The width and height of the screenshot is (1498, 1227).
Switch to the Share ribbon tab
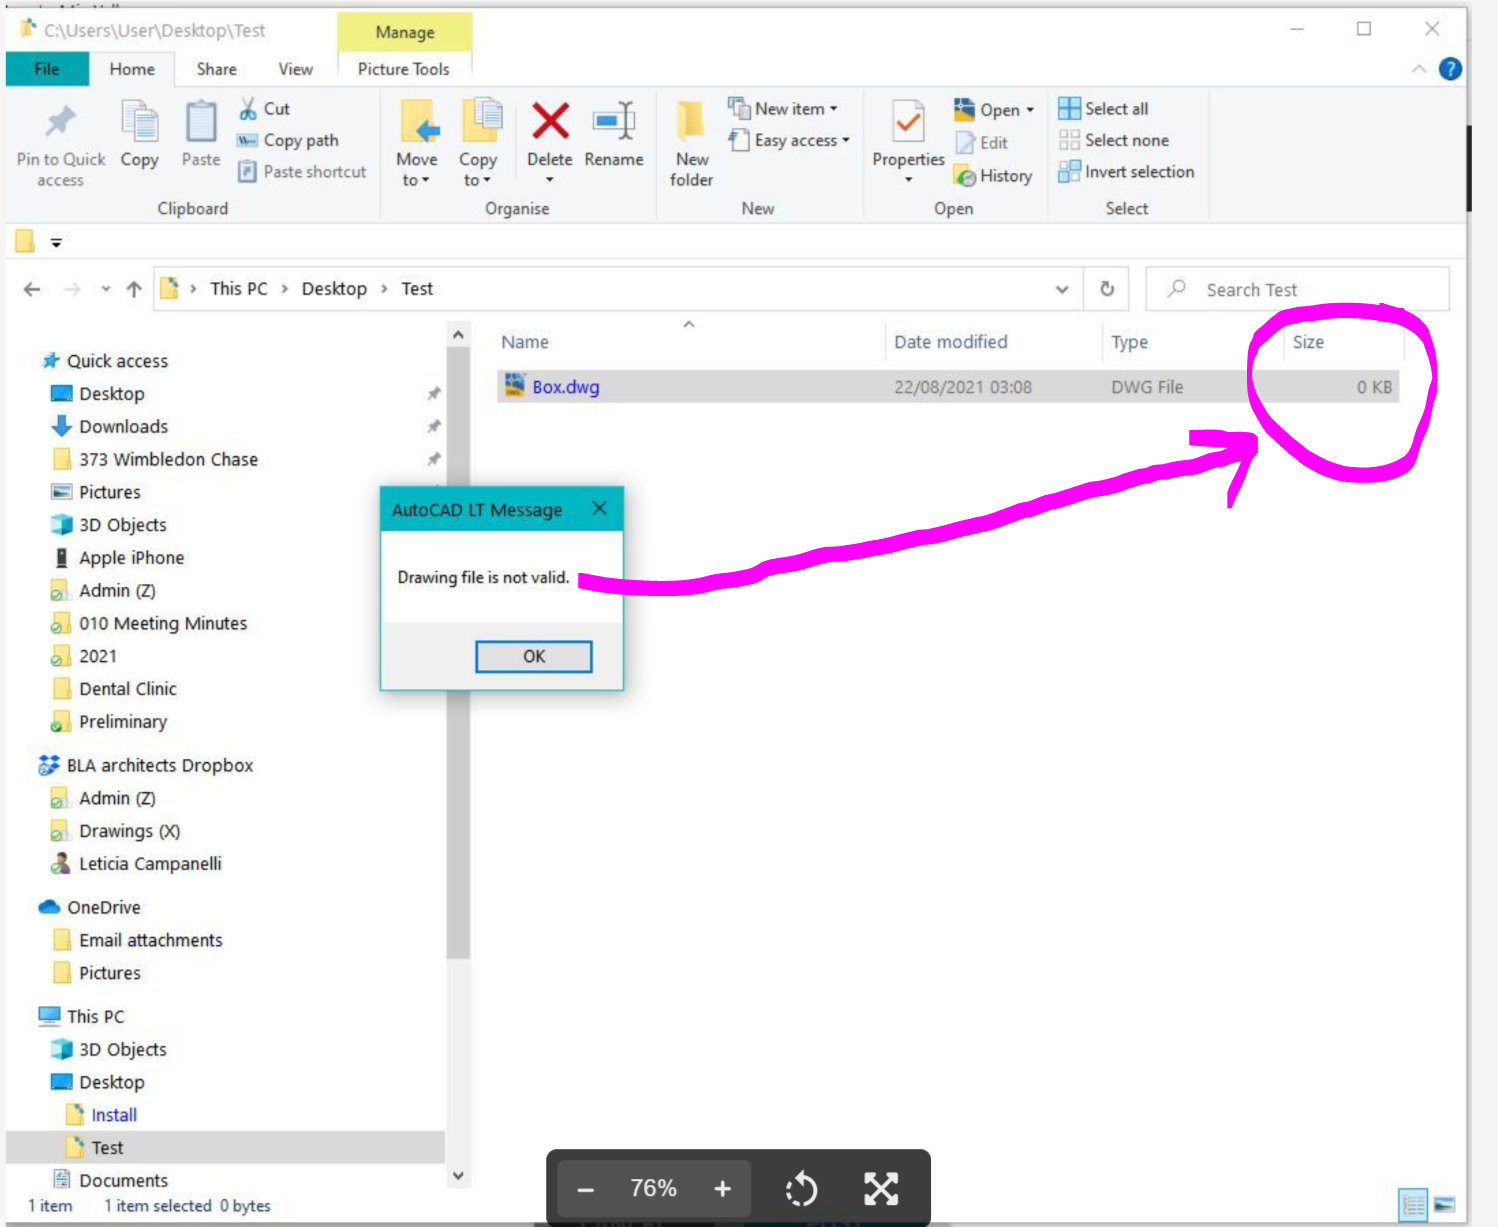tap(216, 68)
